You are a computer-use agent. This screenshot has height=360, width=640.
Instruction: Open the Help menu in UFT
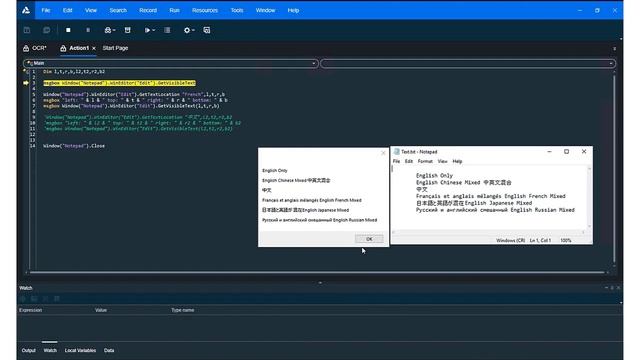tap(293, 10)
